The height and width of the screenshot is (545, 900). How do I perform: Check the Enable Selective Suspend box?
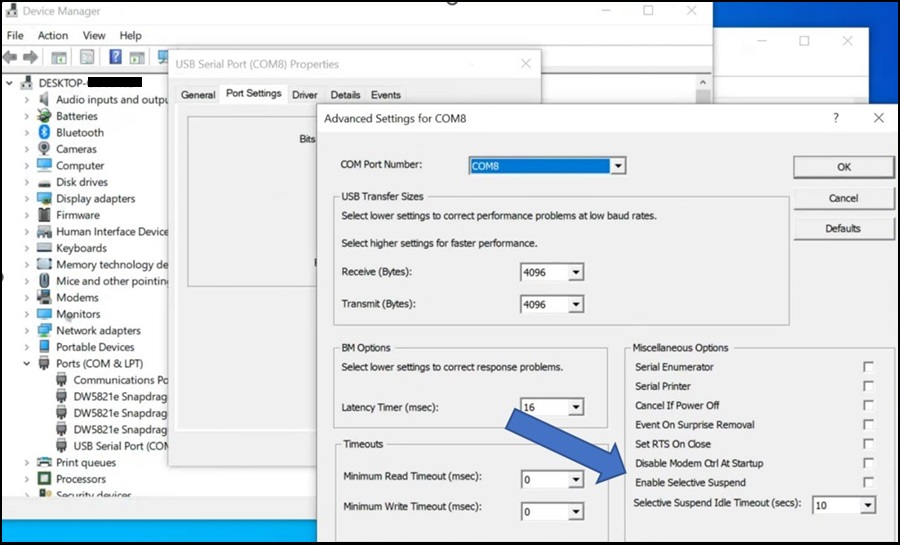tap(868, 483)
